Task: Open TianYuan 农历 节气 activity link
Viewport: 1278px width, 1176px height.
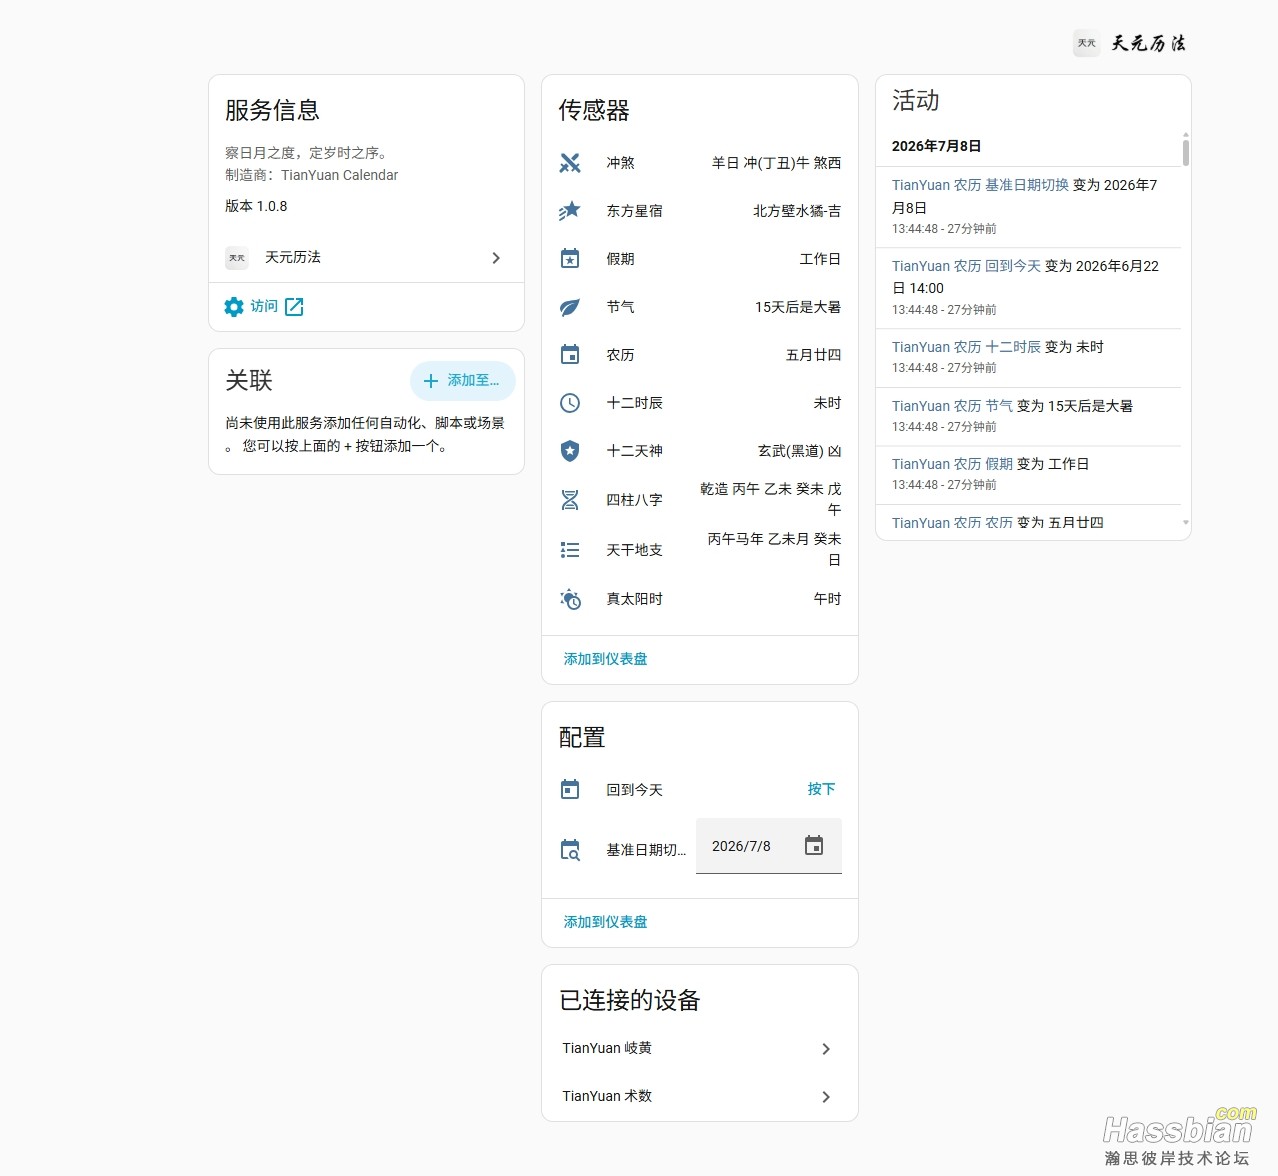Action: (952, 406)
